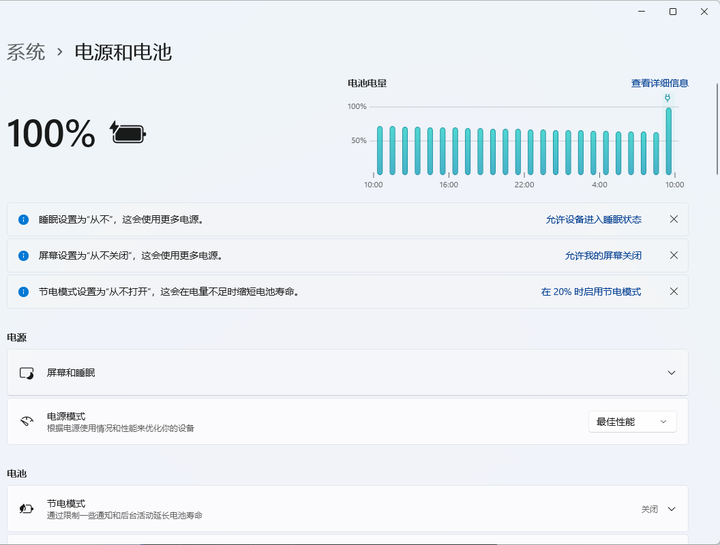Image resolution: width=720 pixels, height=545 pixels.
Task: Click the 节电模式 row title
Action: (66, 504)
